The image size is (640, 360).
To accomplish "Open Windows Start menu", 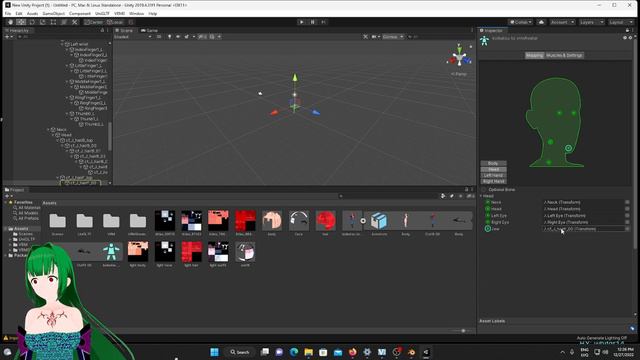I will 214,352.
